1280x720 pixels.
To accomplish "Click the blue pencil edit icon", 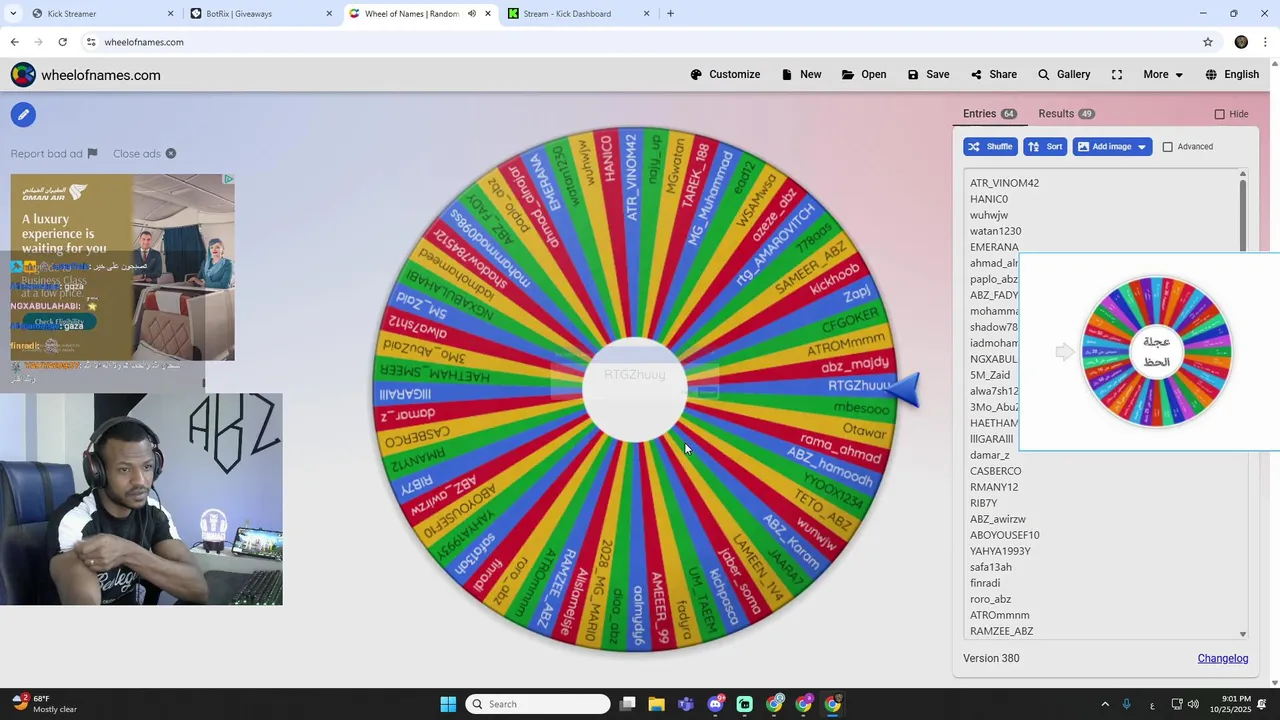I will pyautogui.click(x=23, y=114).
